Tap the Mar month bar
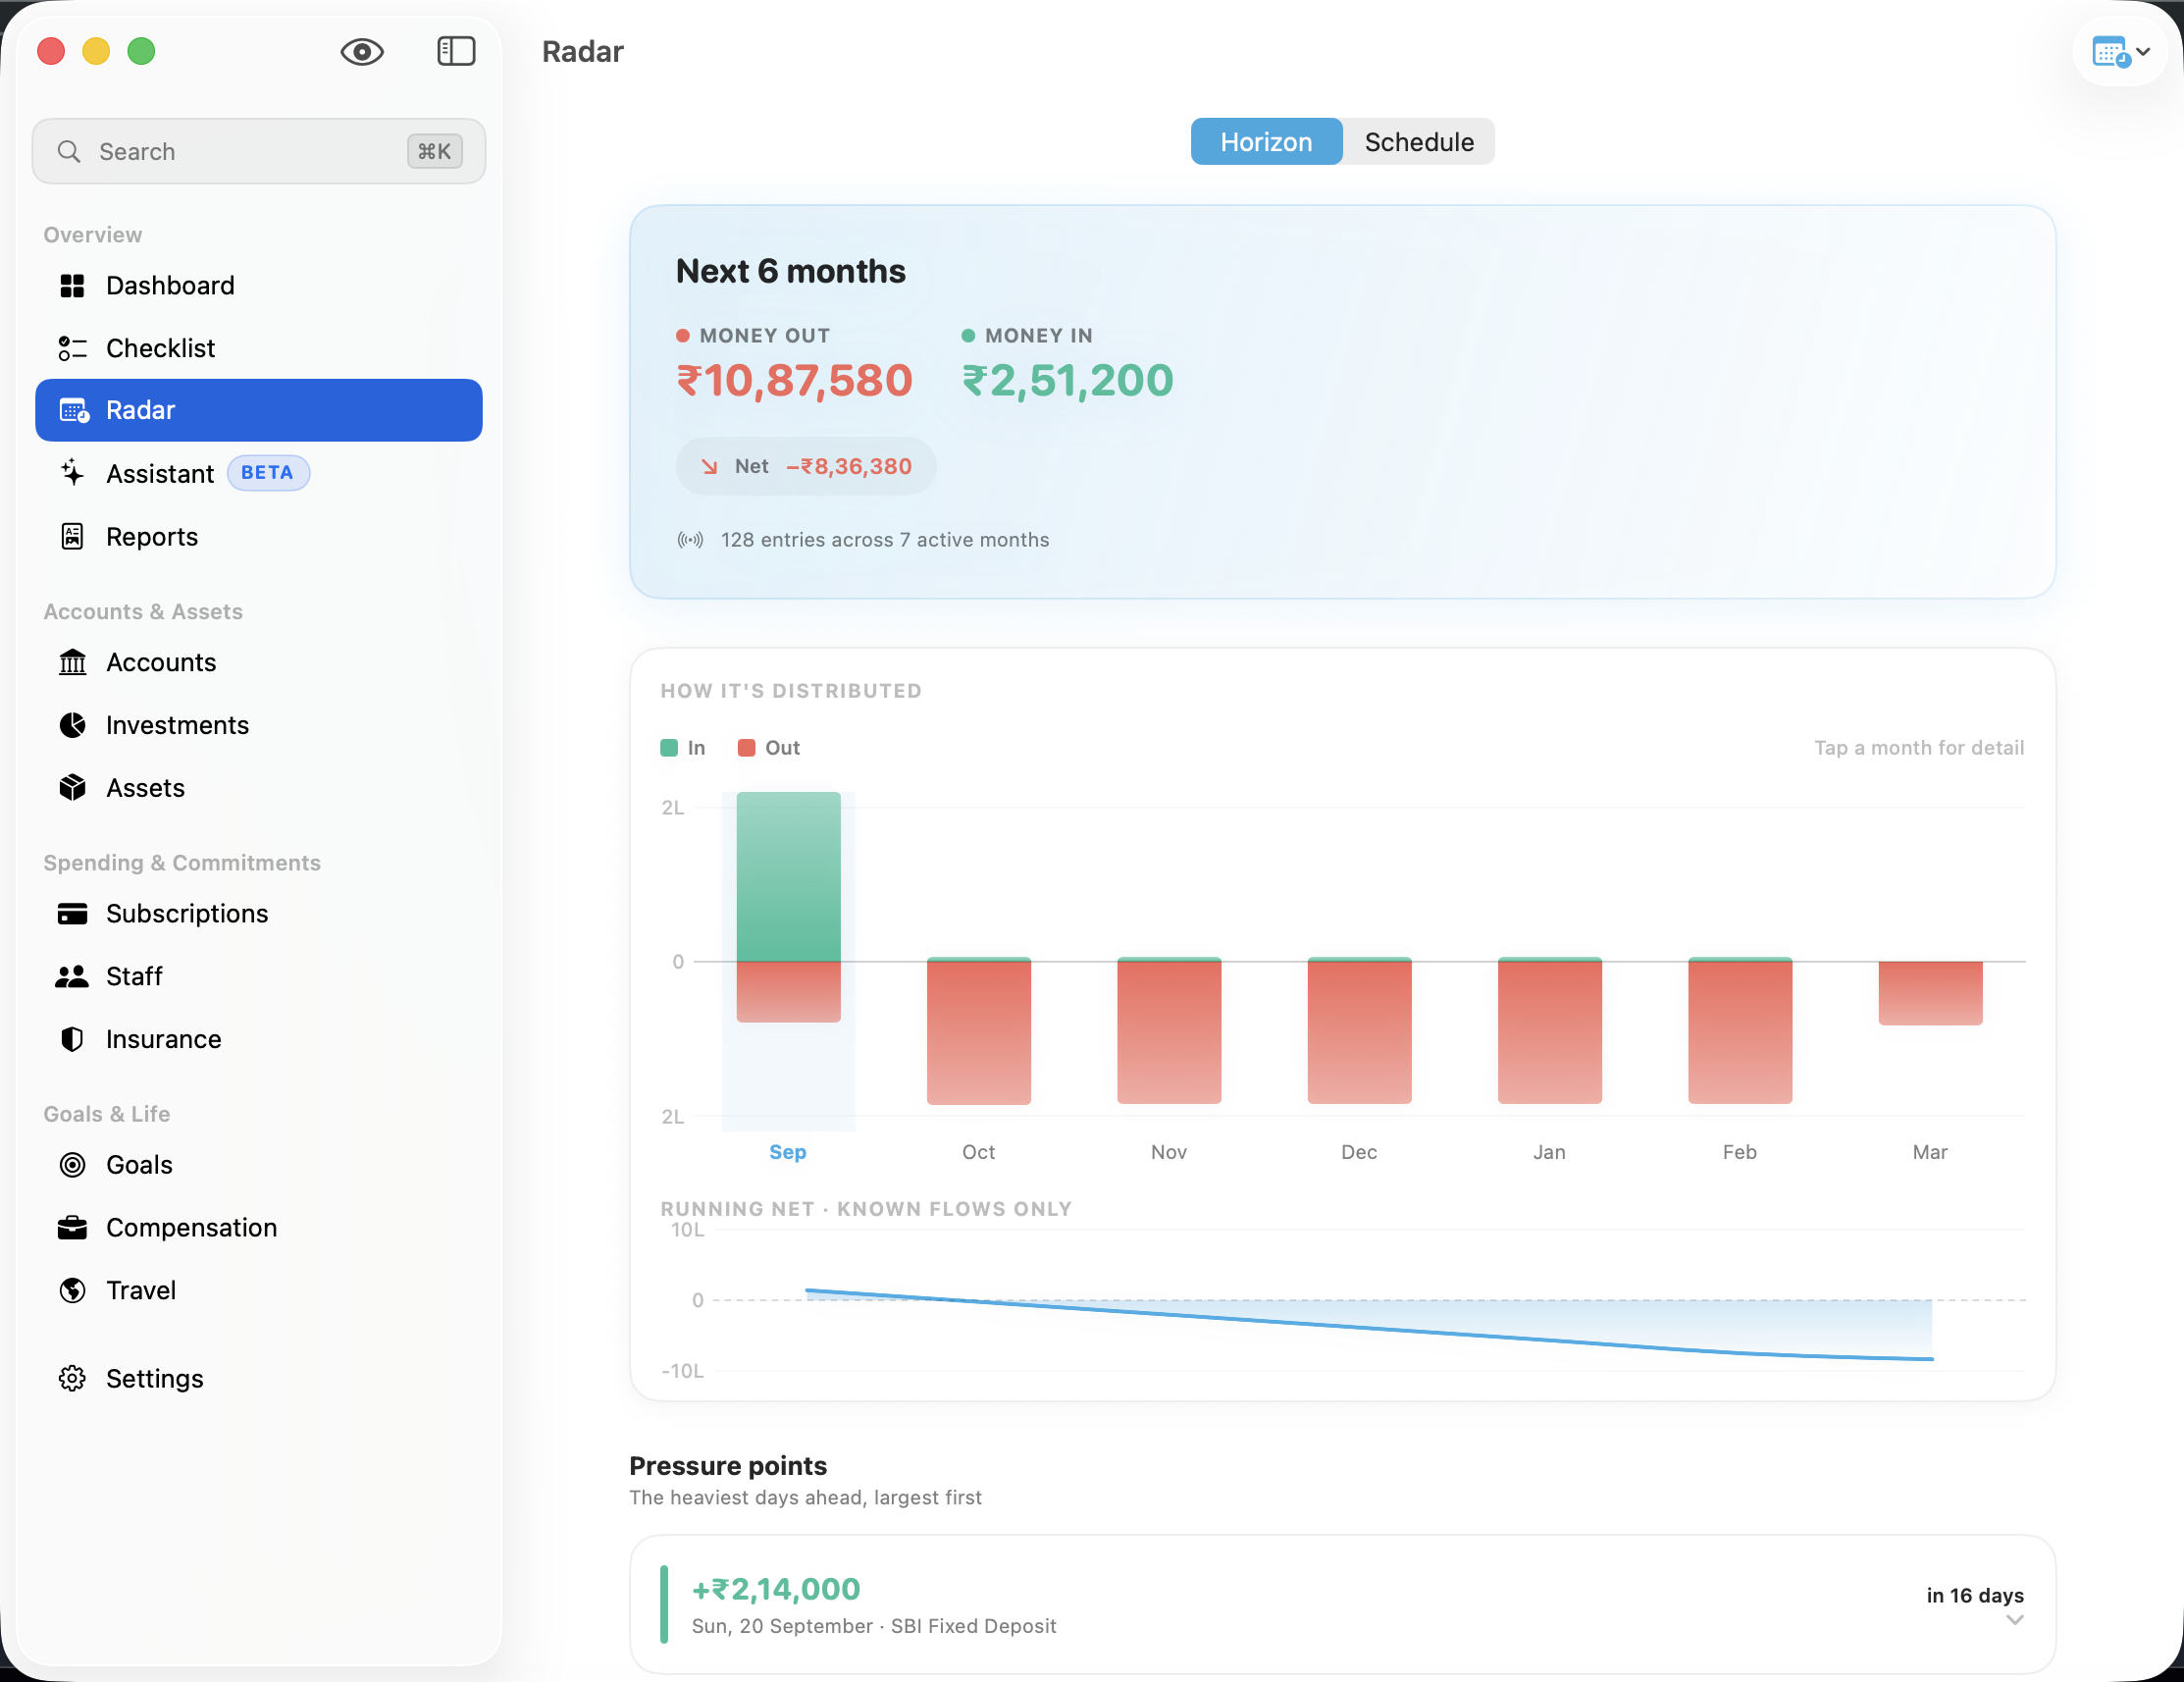This screenshot has height=1682, width=2184. click(x=1930, y=993)
